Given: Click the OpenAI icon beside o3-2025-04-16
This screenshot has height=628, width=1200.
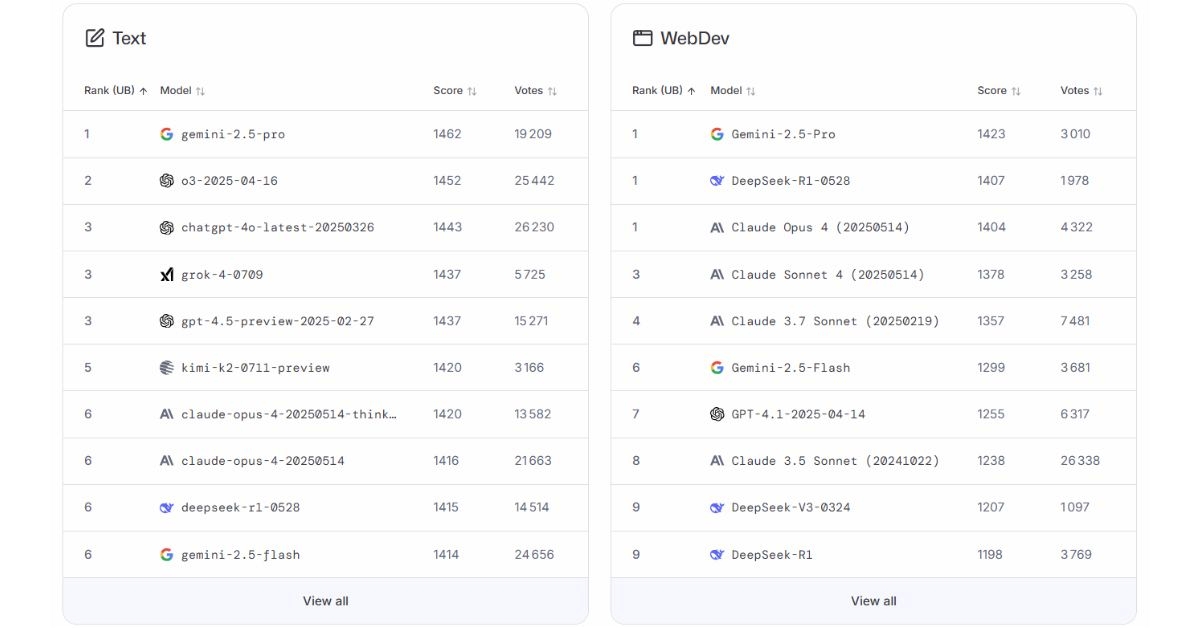Looking at the screenshot, I should pos(167,181).
